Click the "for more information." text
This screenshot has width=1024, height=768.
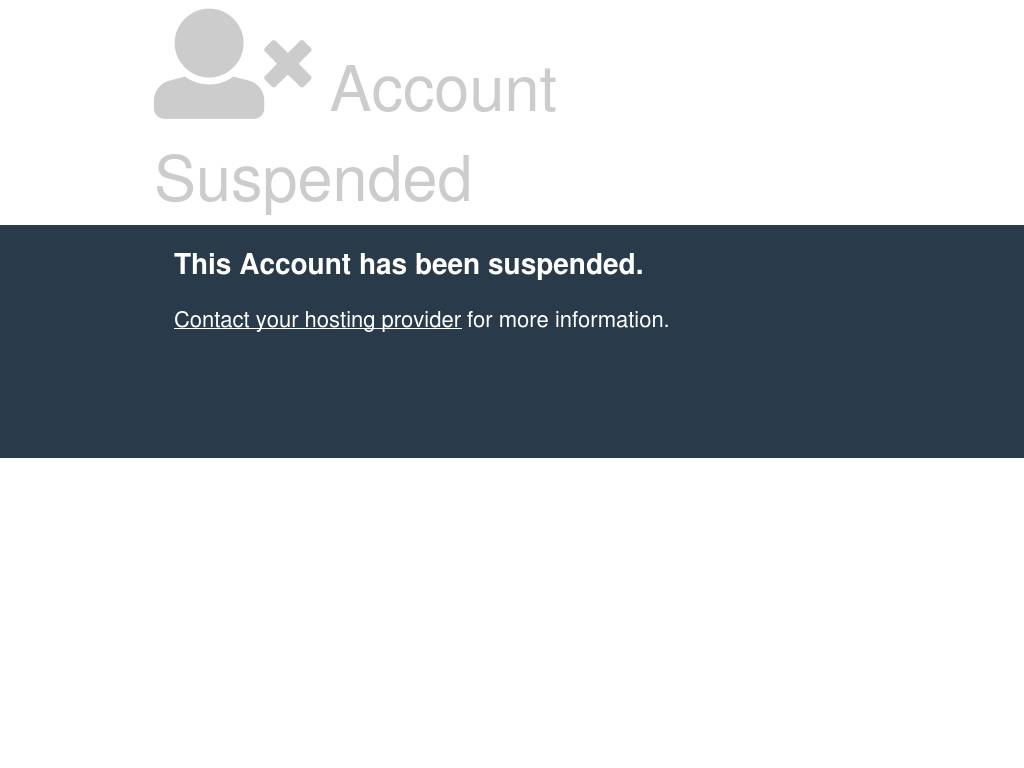[x=568, y=320]
